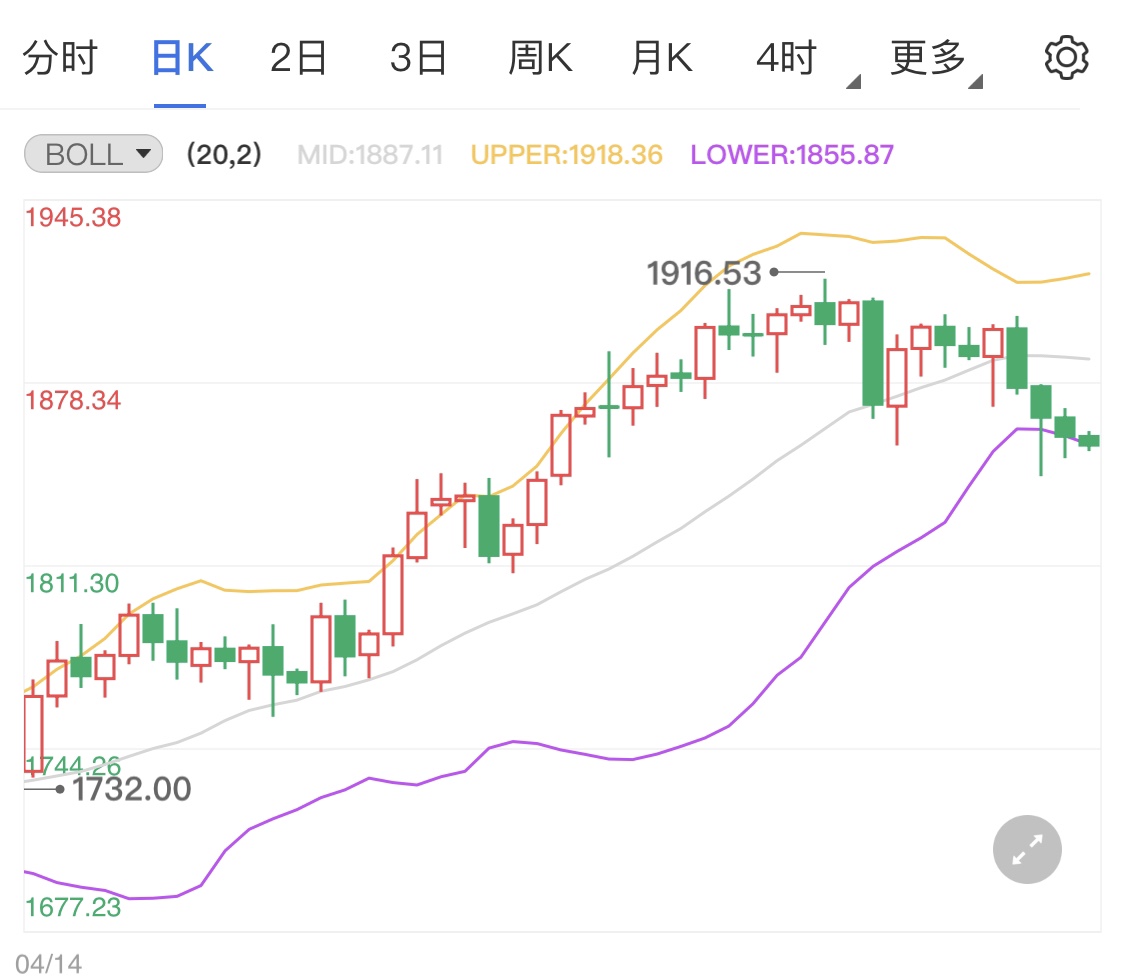Viewport: 1125px width, 980px height.
Task: Open the BOLL indicator dropdown
Action: pos(93,154)
